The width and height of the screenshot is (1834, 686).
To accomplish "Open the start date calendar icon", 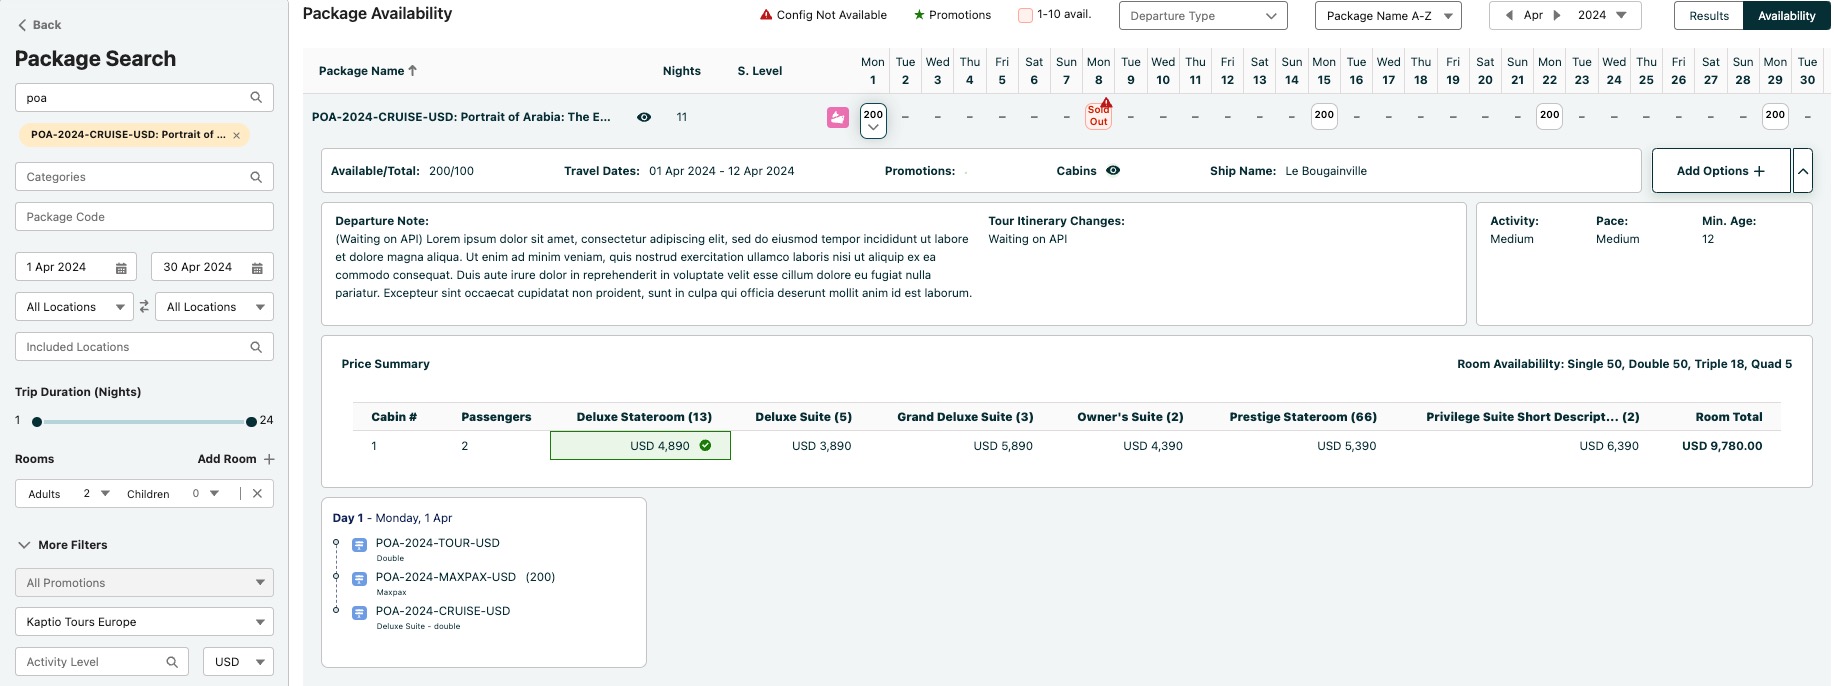I will (x=121, y=268).
